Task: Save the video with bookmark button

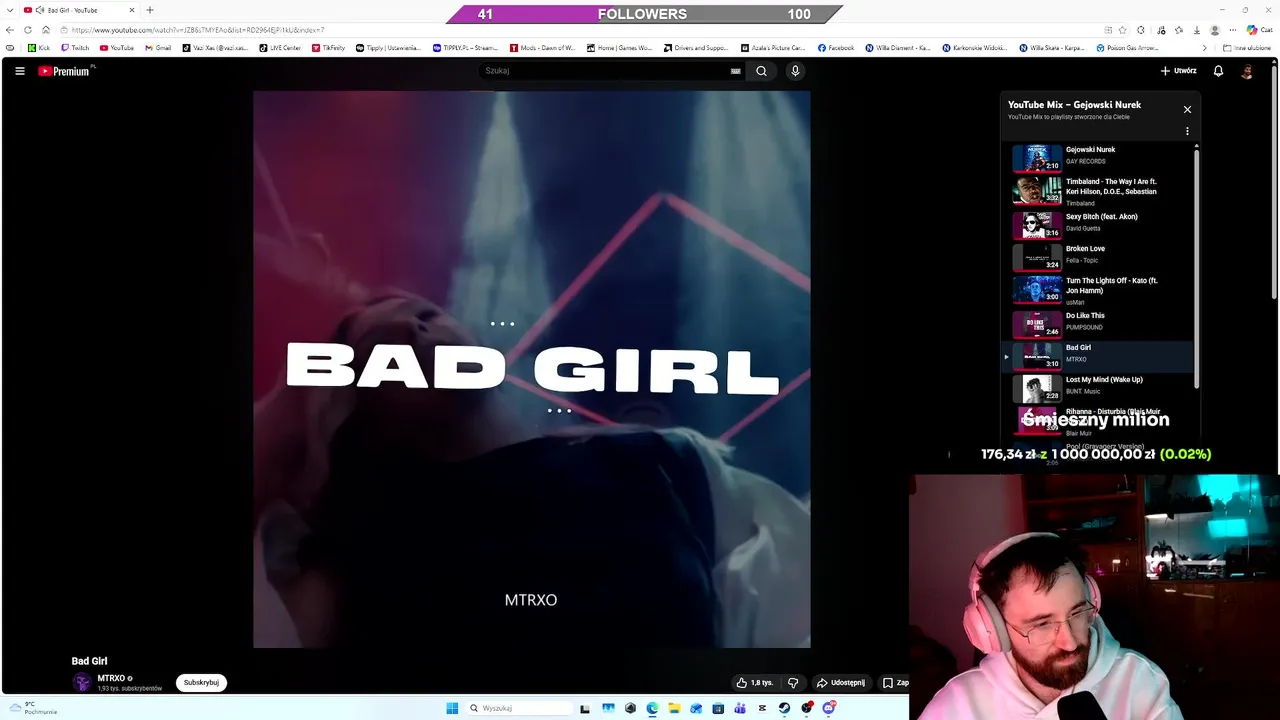Action: [x=895, y=683]
